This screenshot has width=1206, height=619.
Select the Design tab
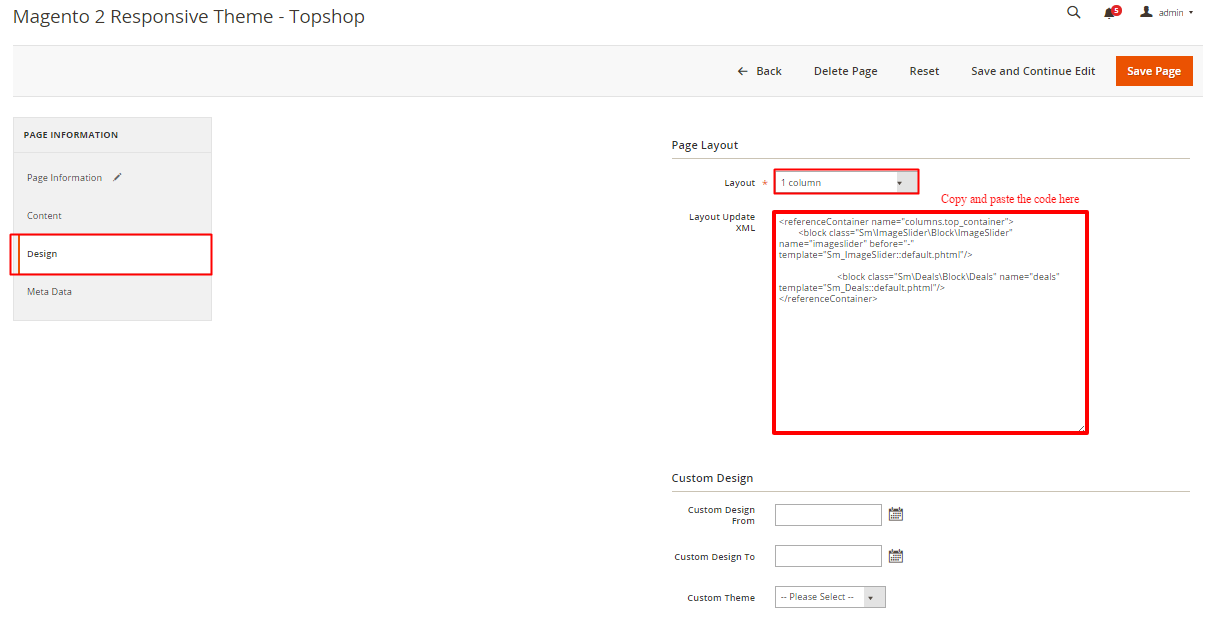pos(42,254)
